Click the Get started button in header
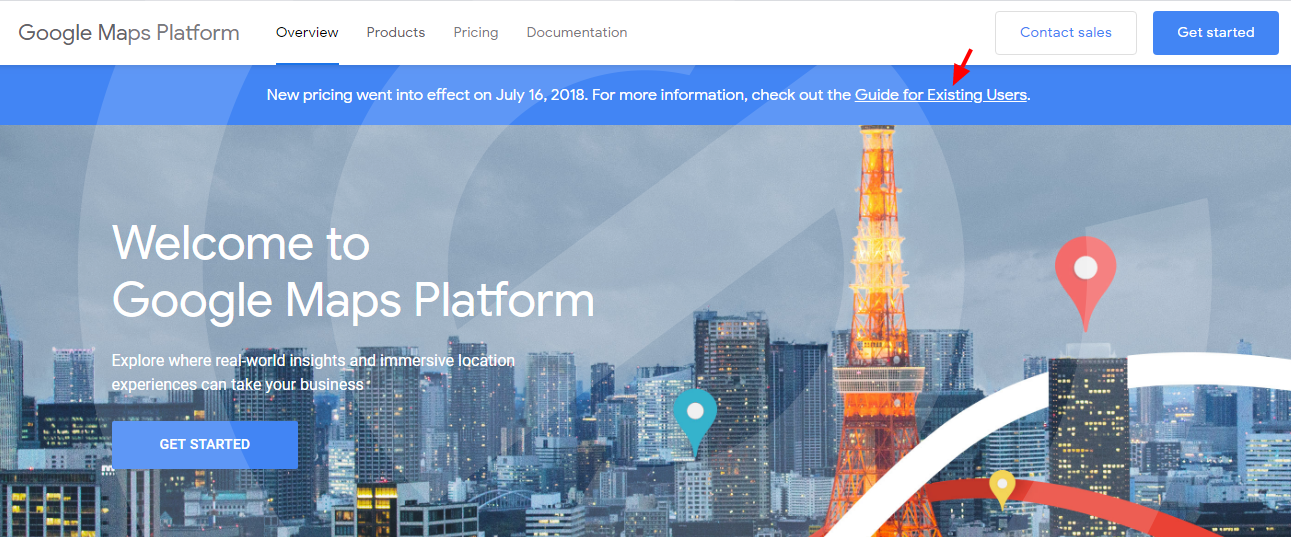1291x537 pixels. (x=1215, y=32)
